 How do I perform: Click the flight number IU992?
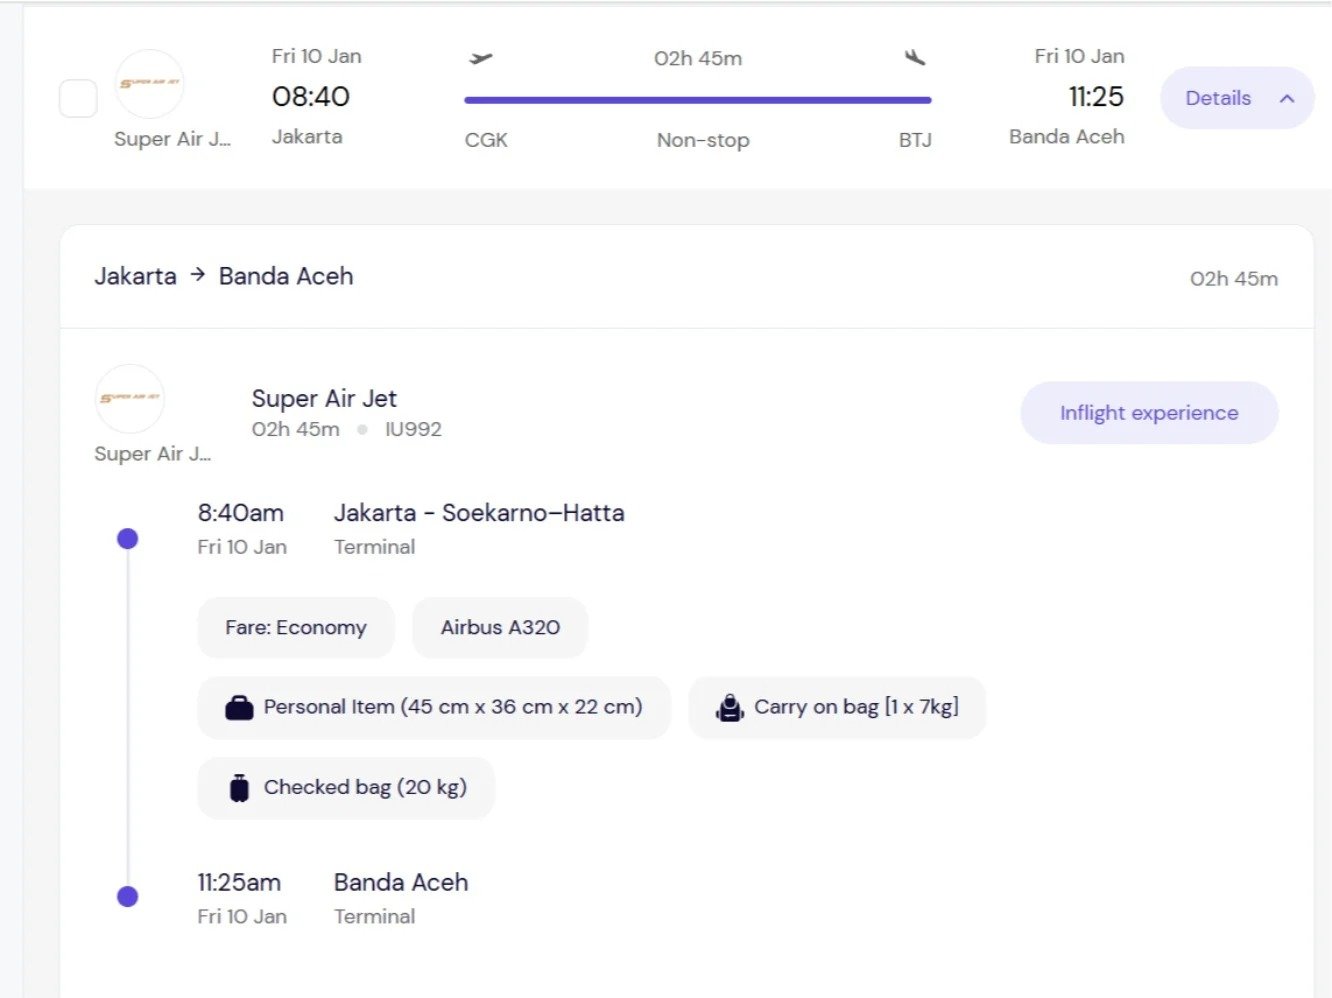click(x=413, y=429)
